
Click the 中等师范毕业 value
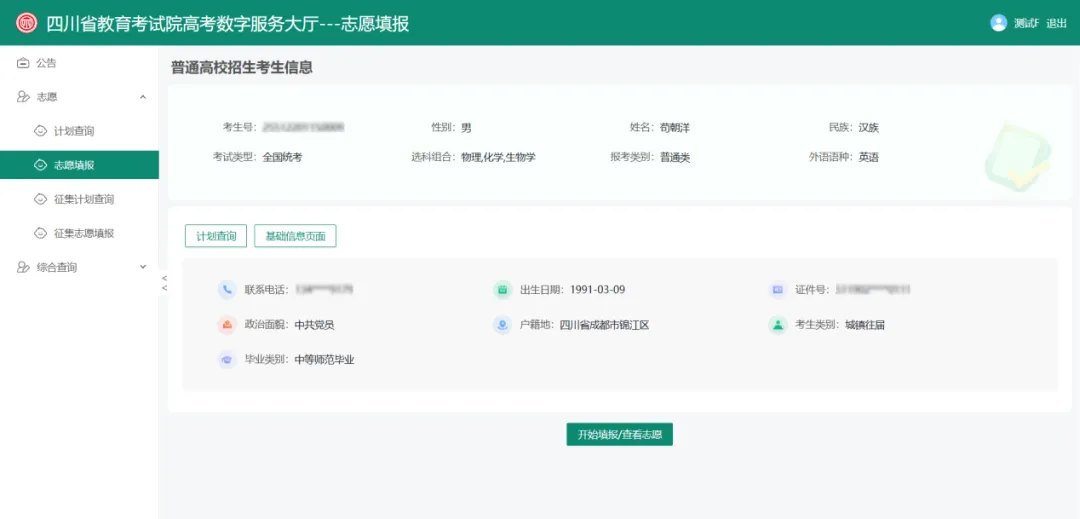point(324,359)
